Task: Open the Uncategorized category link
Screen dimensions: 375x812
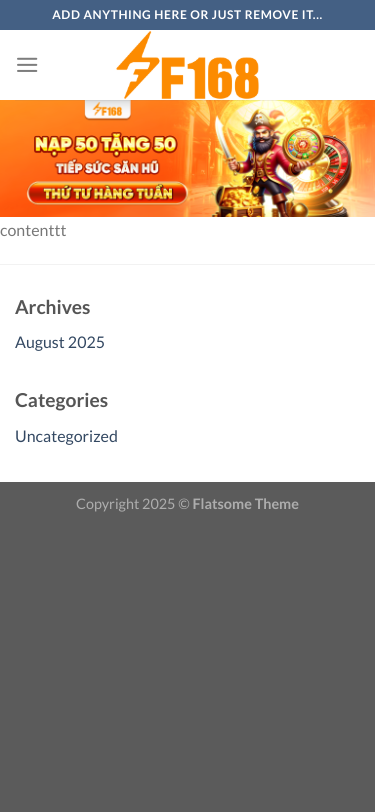Action: coord(66,436)
